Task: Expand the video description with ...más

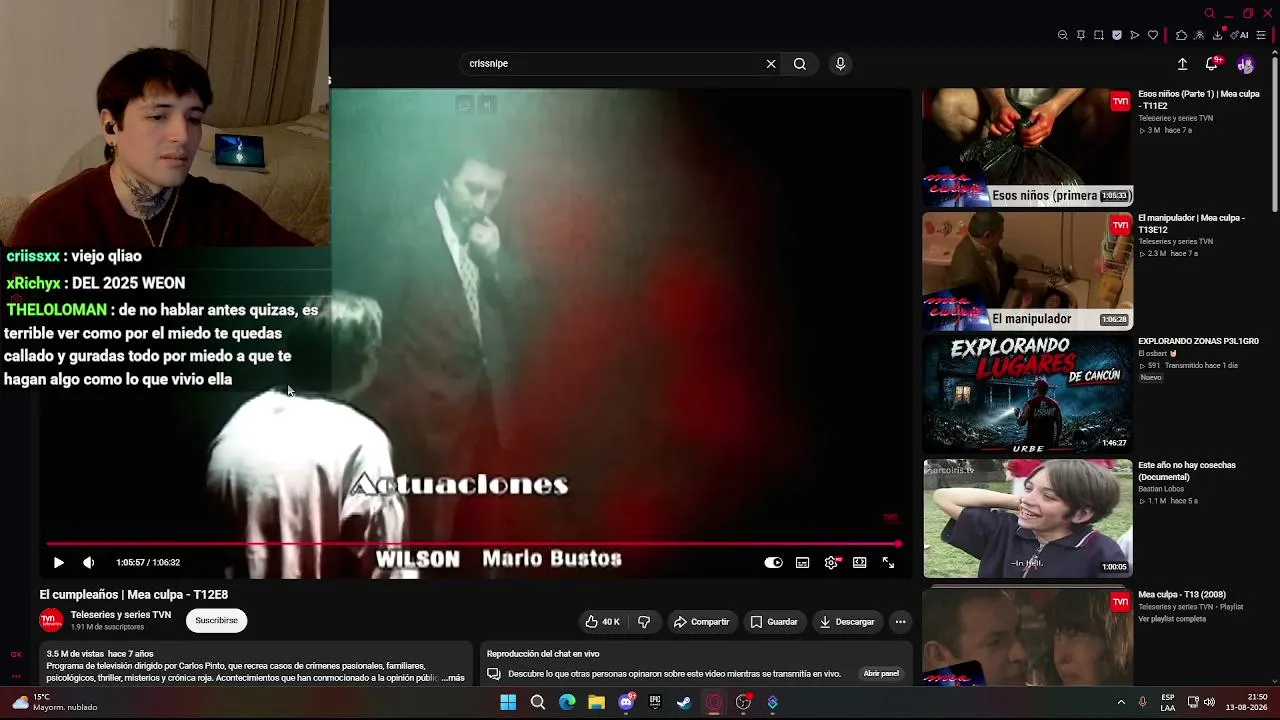Action: coord(455,678)
